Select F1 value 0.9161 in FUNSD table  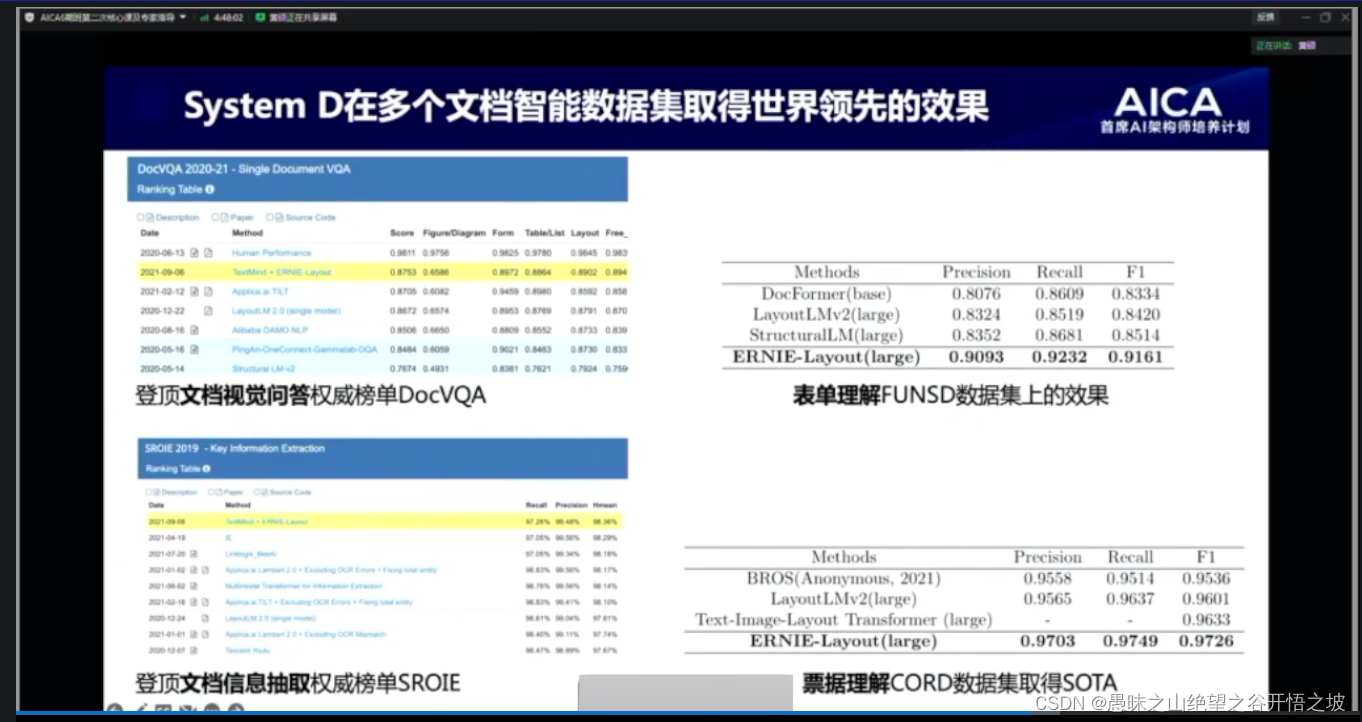tap(1136, 357)
